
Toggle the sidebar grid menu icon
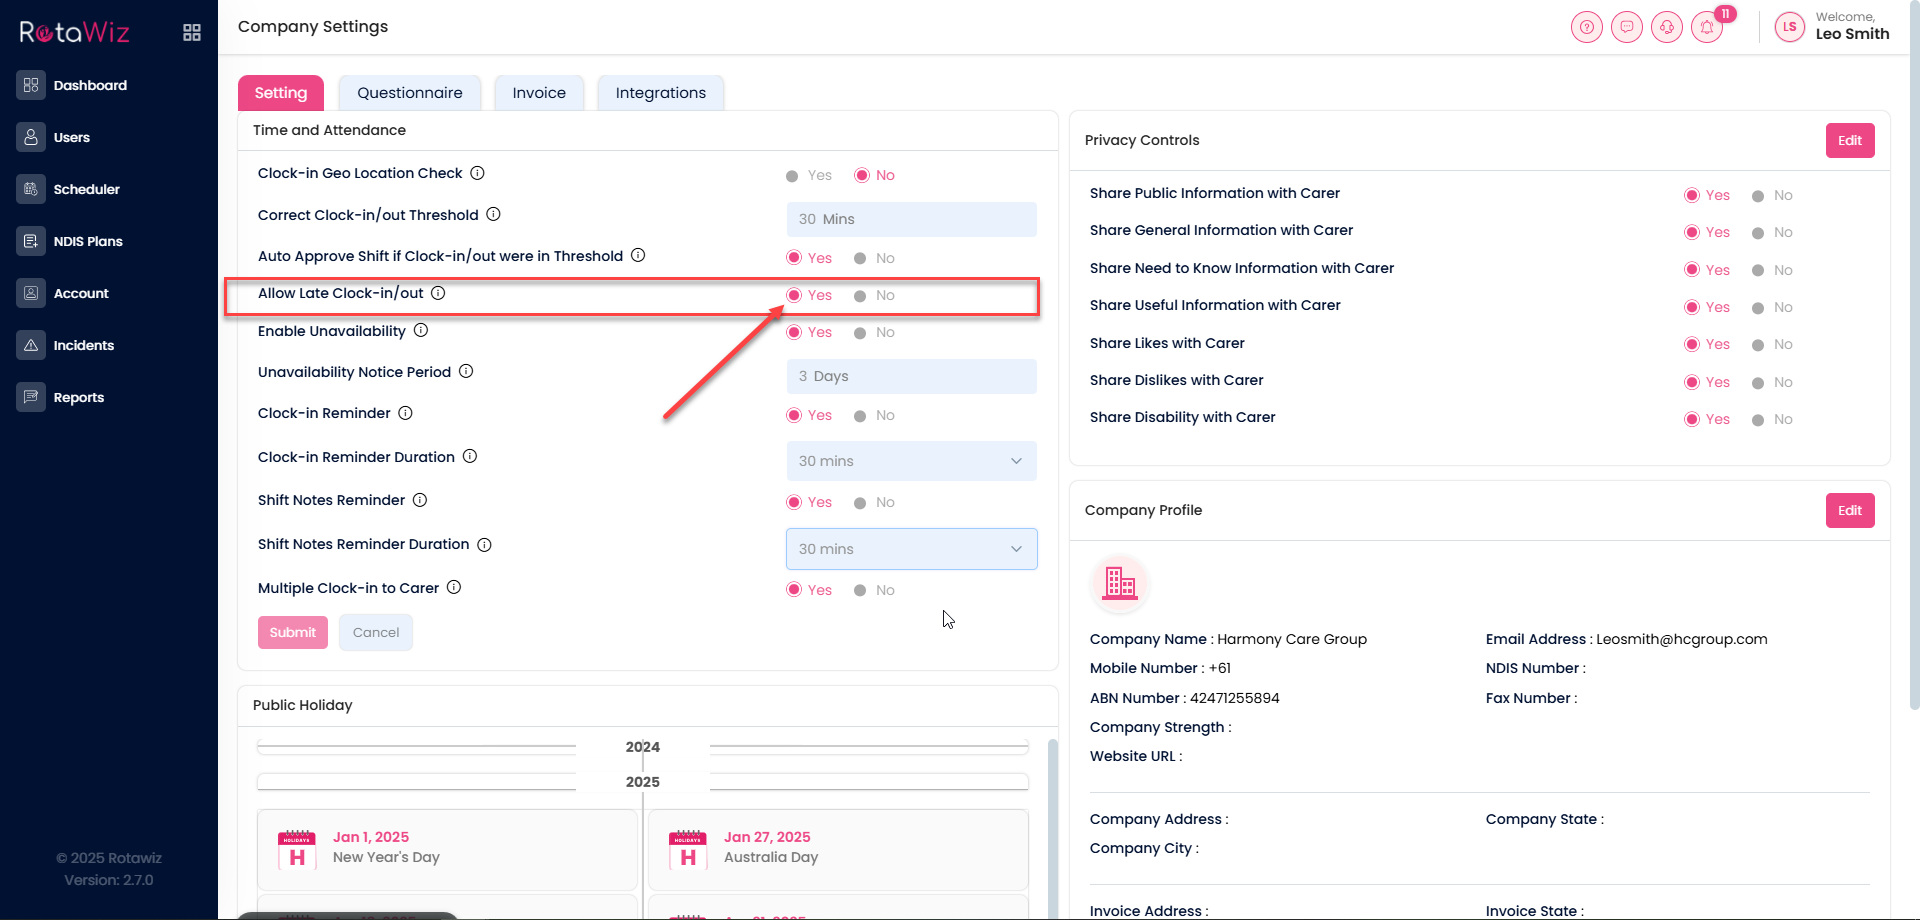[192, 33]
